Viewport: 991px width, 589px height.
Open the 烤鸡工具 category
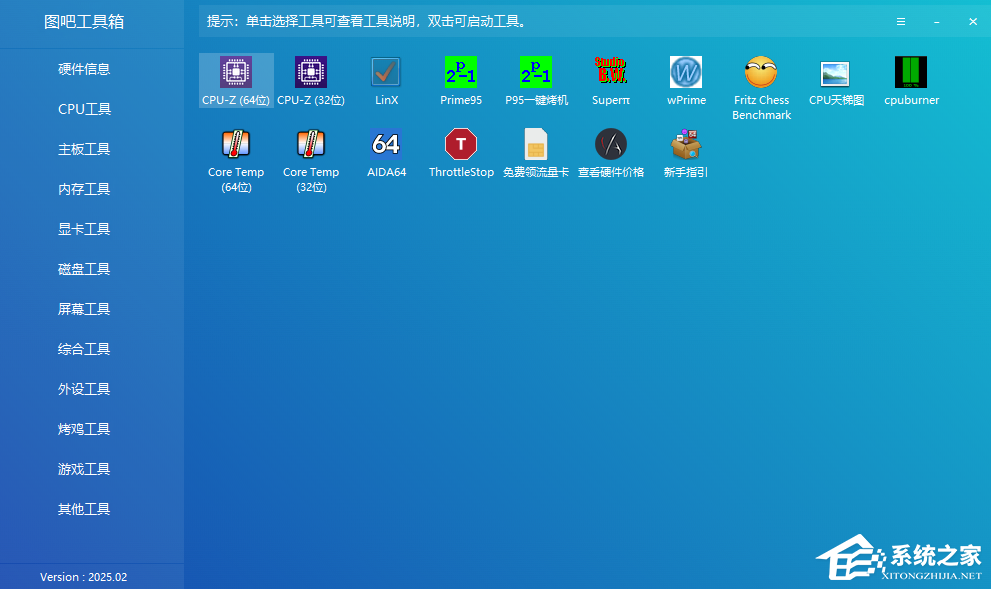click(84, 429)
